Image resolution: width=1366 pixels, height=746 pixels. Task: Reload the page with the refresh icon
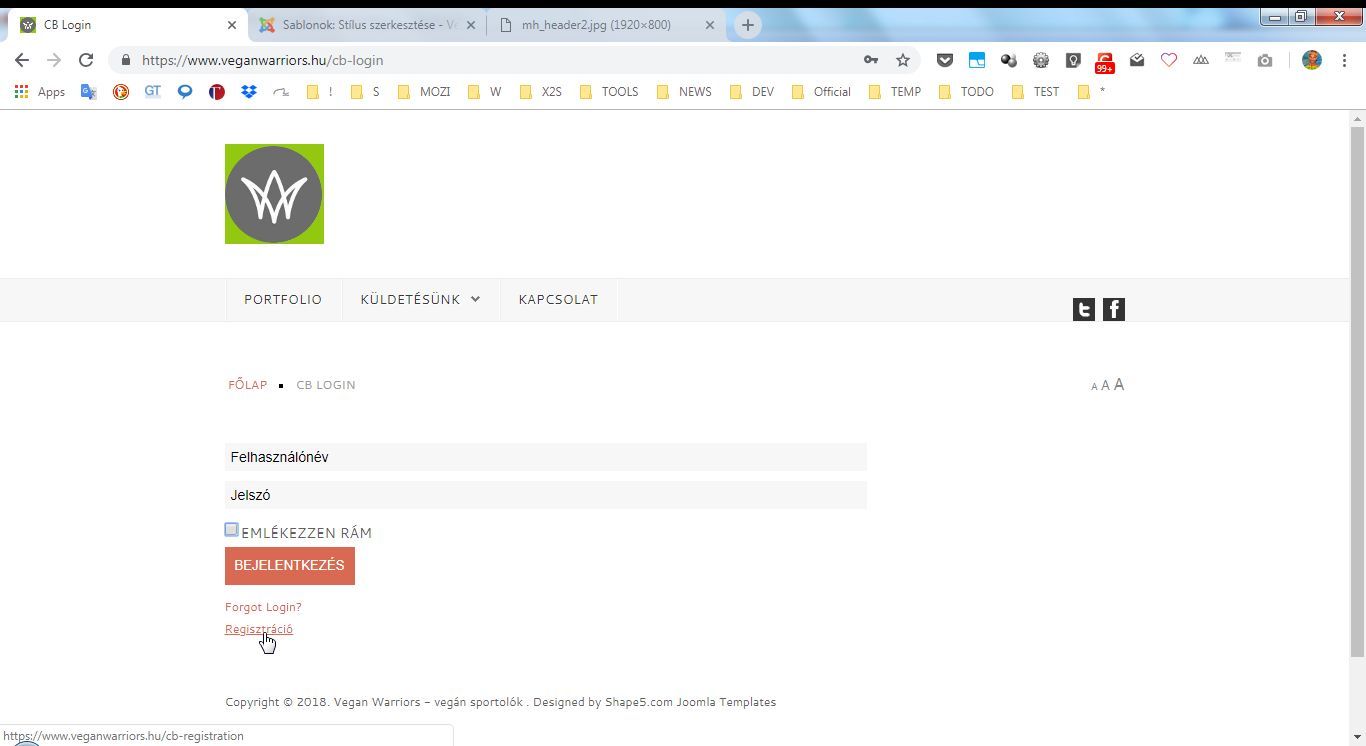(x=86, y=60)
